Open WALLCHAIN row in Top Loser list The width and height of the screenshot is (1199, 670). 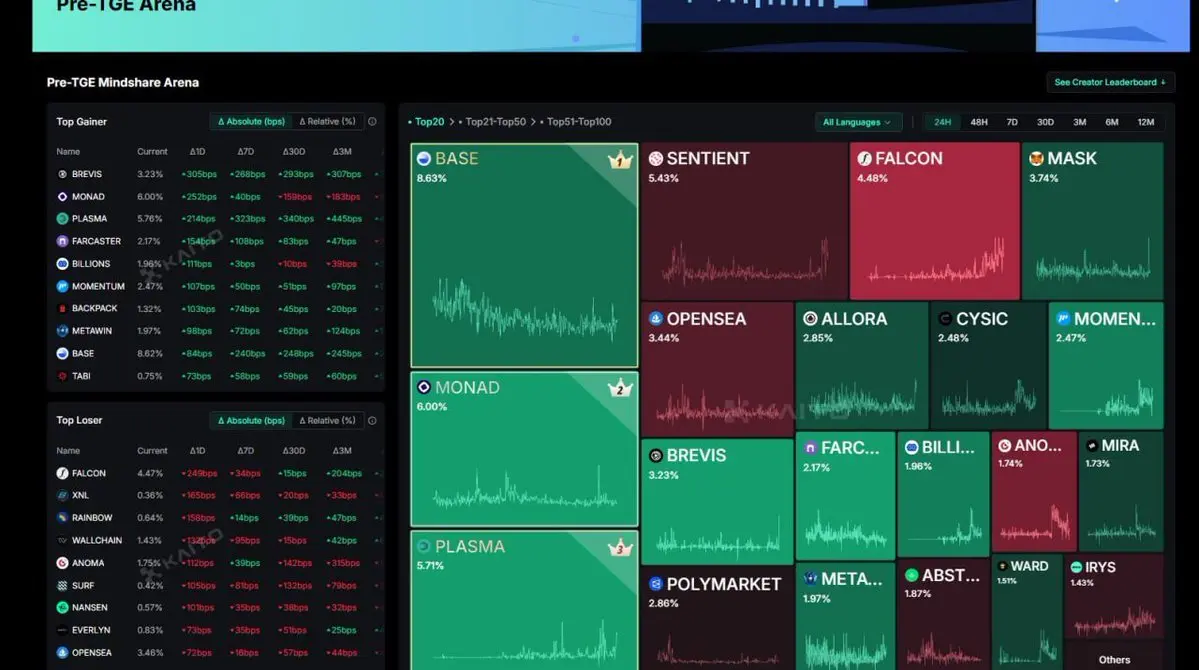[x=217, y=541]
